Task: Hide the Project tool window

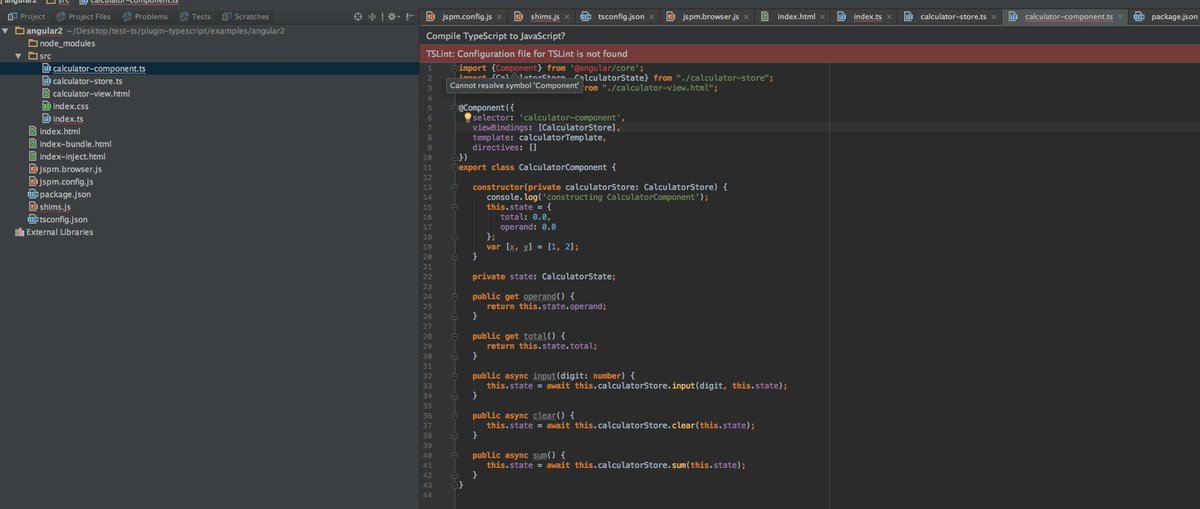Action: 408,17
